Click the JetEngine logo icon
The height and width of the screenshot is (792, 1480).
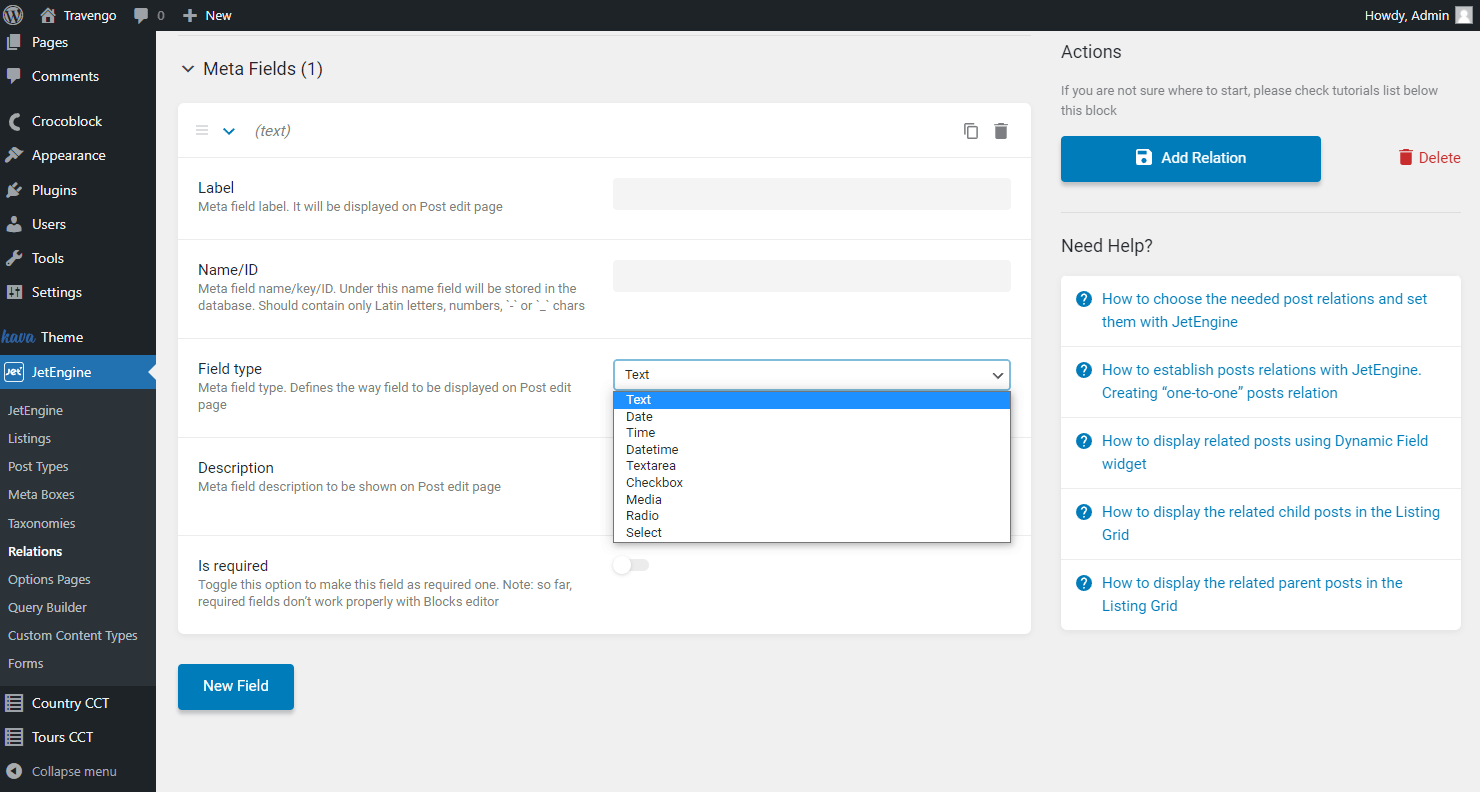click(x=14, y=372)
